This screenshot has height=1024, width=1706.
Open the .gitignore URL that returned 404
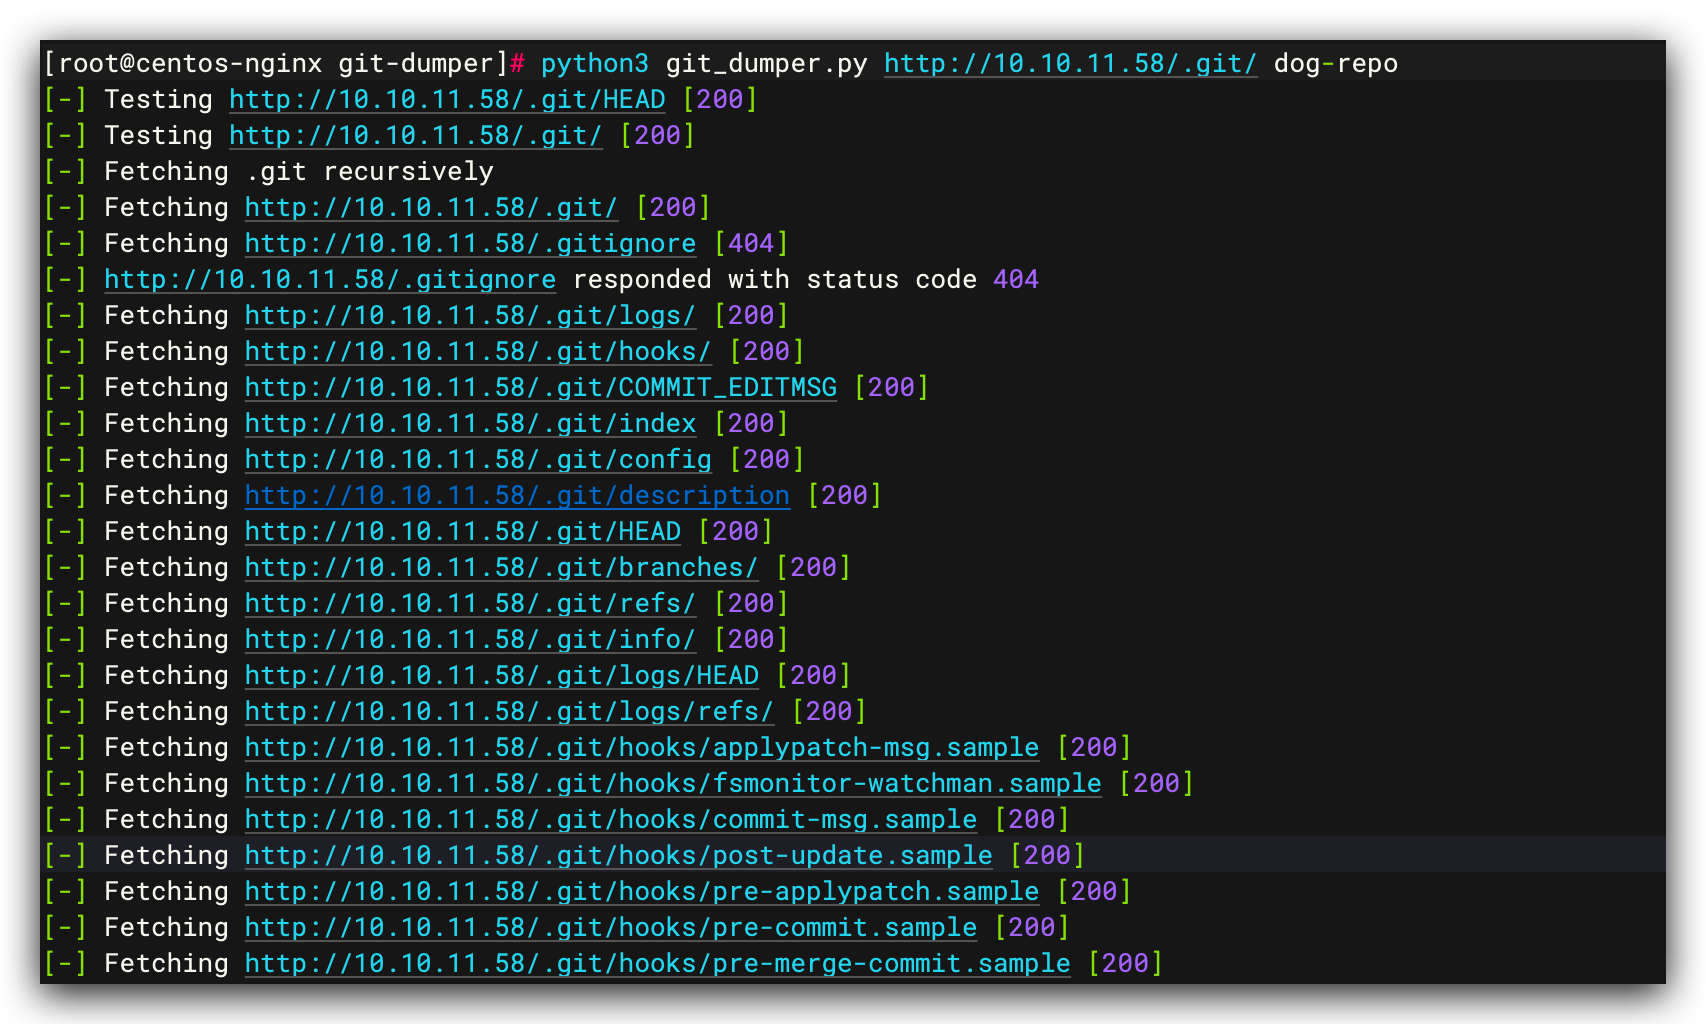(x=330, y=279)
